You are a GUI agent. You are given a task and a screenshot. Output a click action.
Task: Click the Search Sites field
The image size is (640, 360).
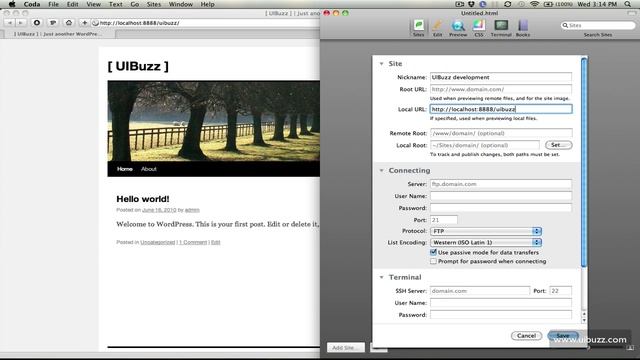pyautogui.click(x=598, y=25)
